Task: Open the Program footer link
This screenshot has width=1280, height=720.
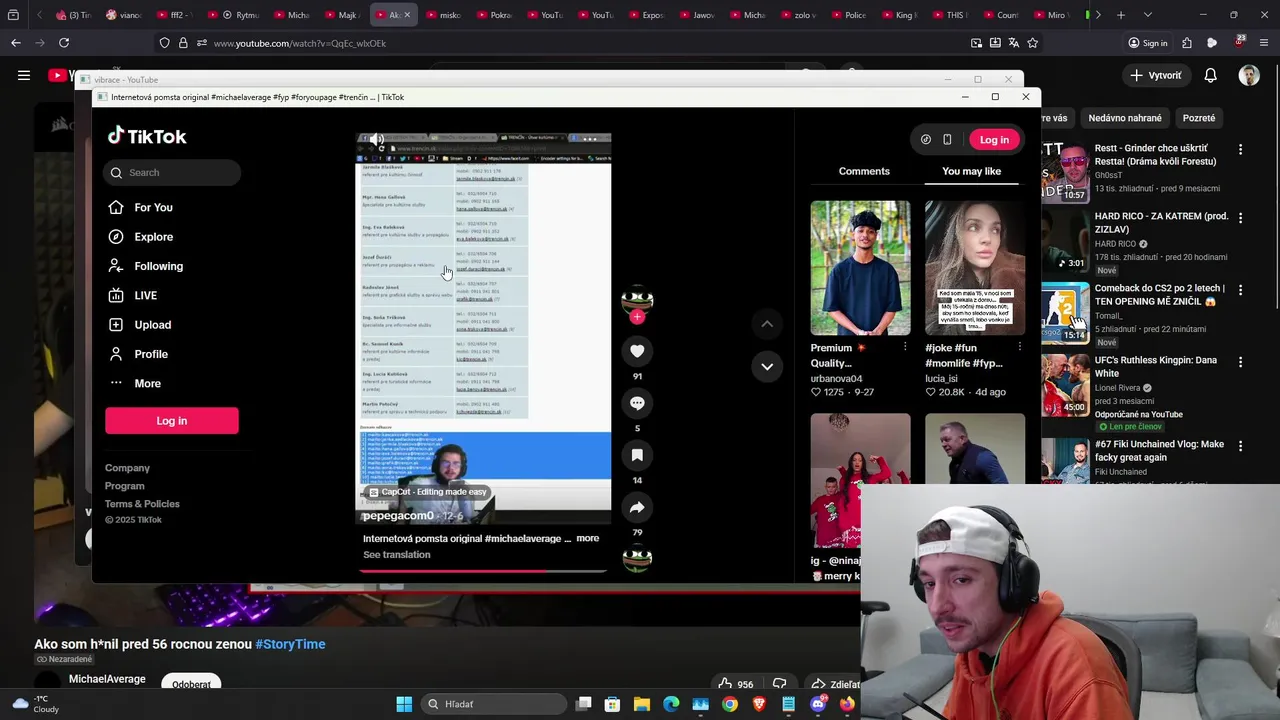Action: (124, 486)
